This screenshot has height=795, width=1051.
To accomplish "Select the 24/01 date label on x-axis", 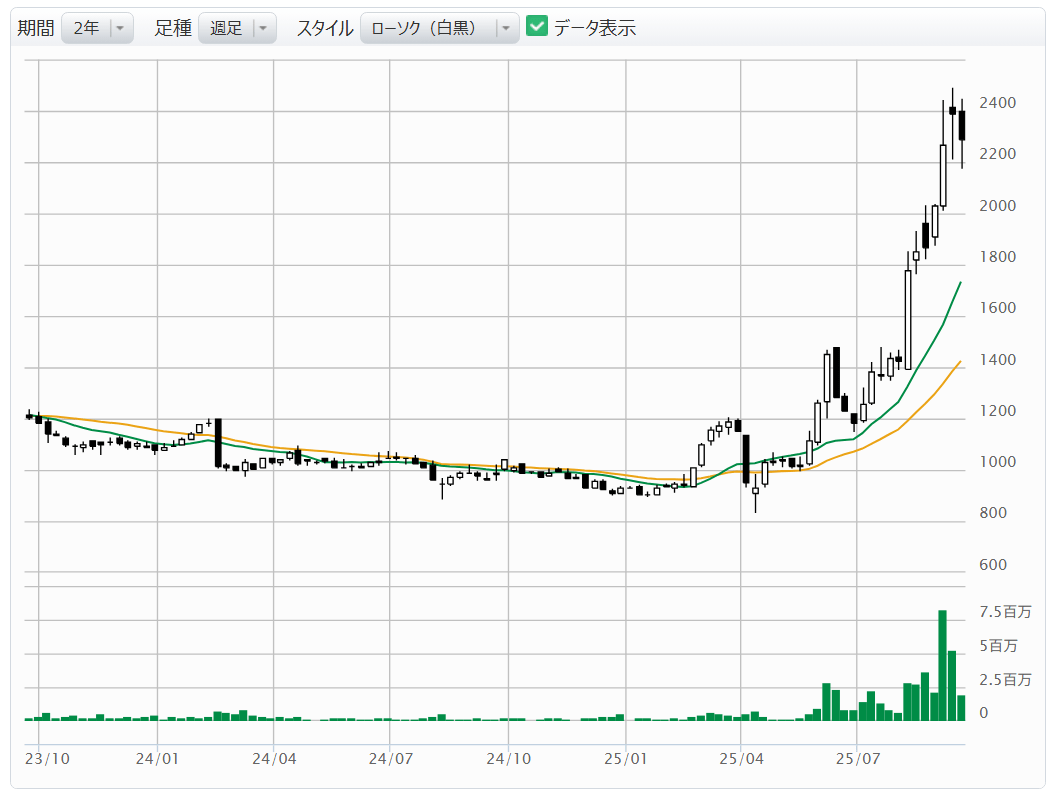I will click(158, 759).
